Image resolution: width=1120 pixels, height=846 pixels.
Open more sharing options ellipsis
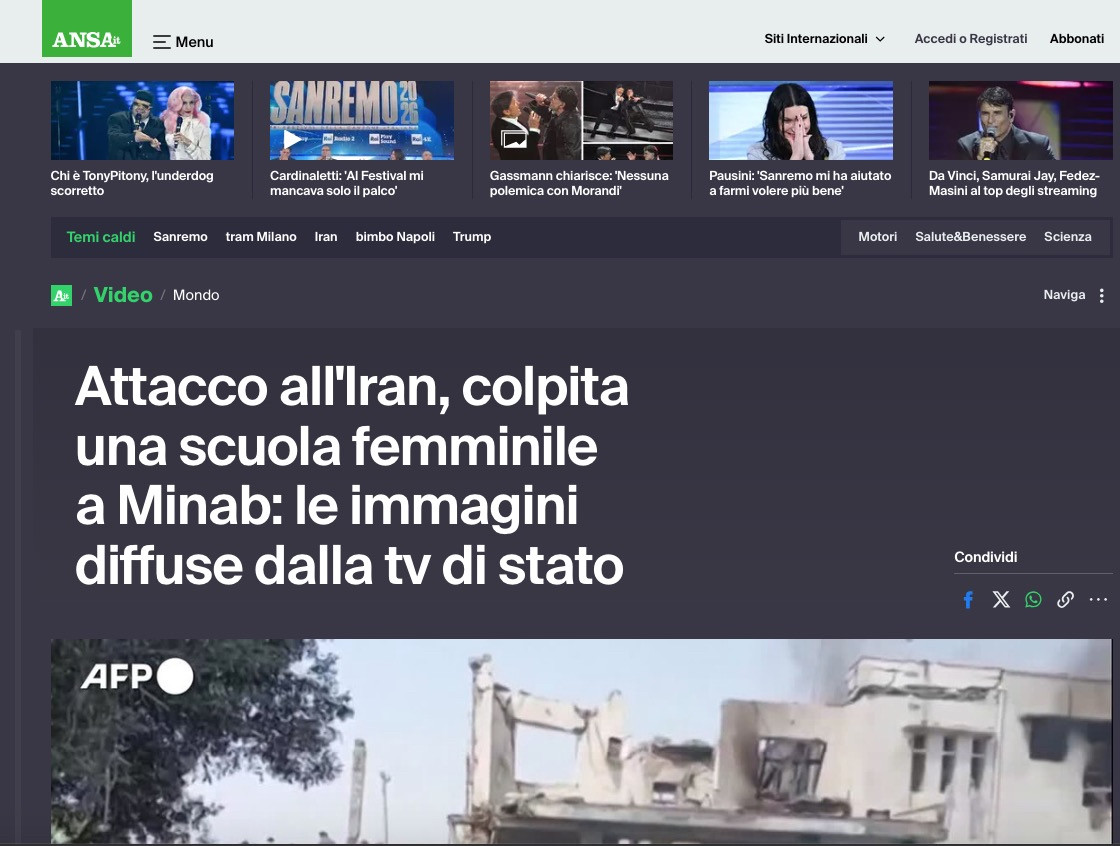tap(1098, 599)
